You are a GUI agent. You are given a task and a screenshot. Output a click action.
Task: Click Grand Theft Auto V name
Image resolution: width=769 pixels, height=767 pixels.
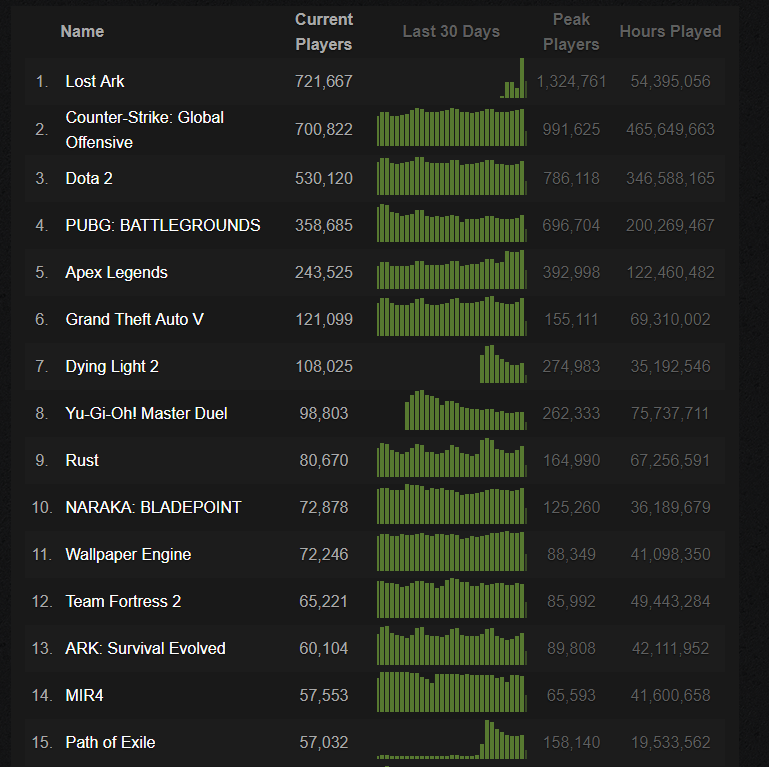pyautogui.click(x=134, y=320)
